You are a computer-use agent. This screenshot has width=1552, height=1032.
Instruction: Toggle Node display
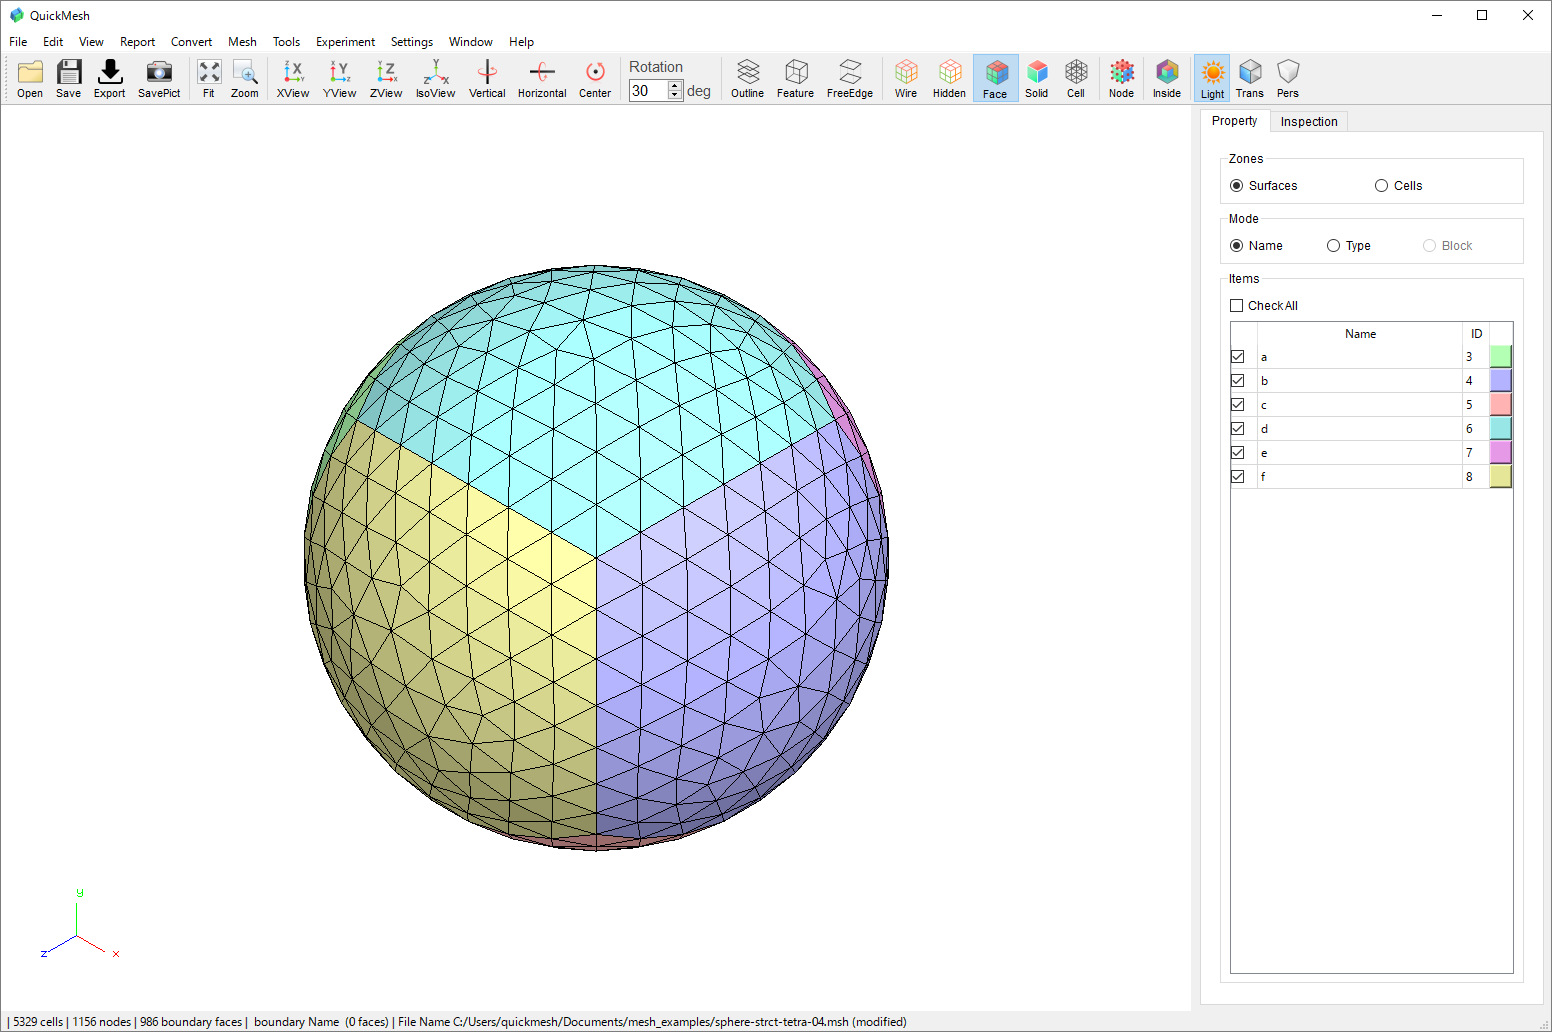(x=1122, y=78)
